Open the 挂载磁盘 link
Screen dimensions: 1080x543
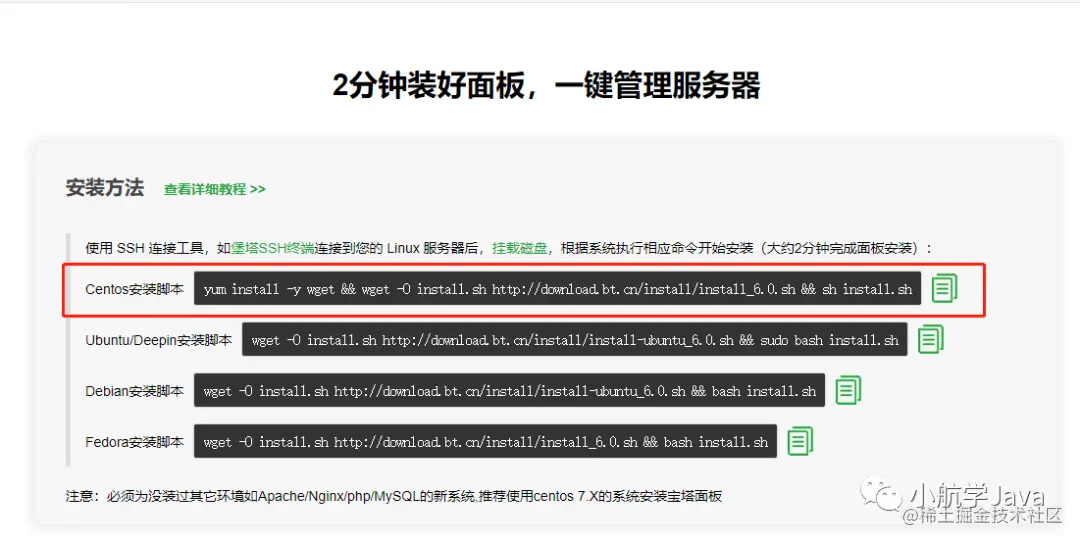tap(519, 248)
